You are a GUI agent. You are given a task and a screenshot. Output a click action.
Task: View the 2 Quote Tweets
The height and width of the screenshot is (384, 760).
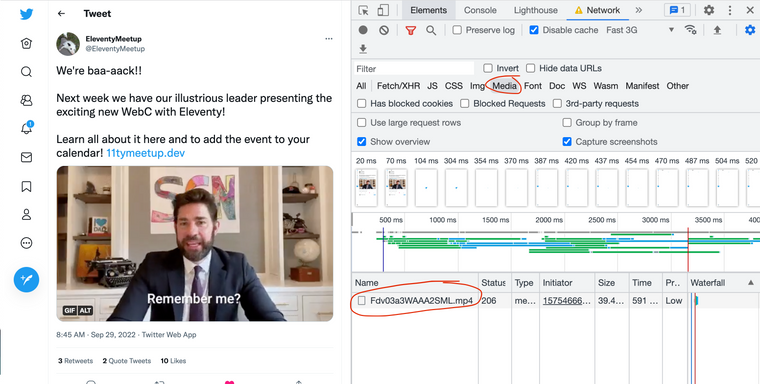(x=127, y=361)
